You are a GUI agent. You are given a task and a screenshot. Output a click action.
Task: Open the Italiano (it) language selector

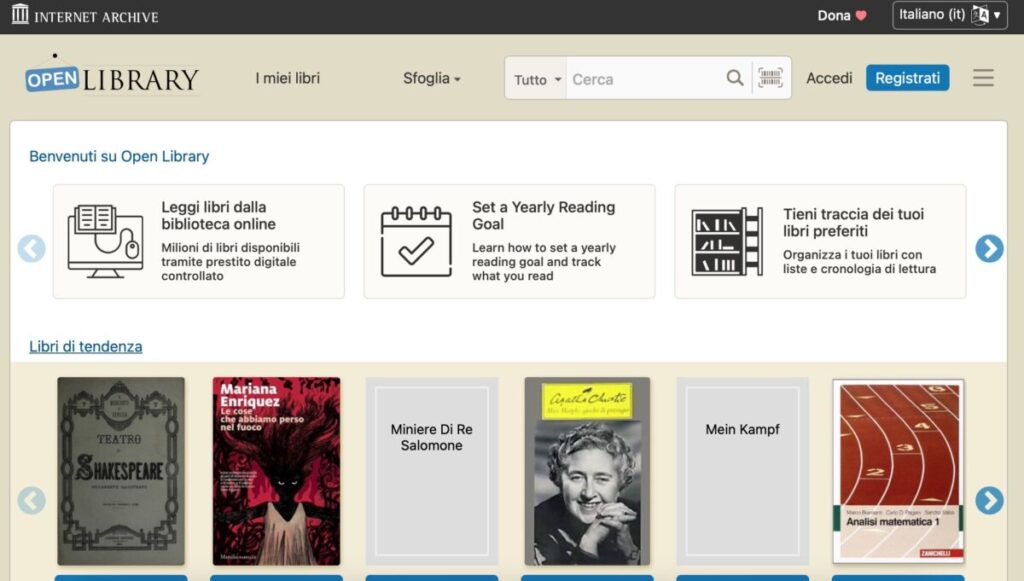click(949, 15)
